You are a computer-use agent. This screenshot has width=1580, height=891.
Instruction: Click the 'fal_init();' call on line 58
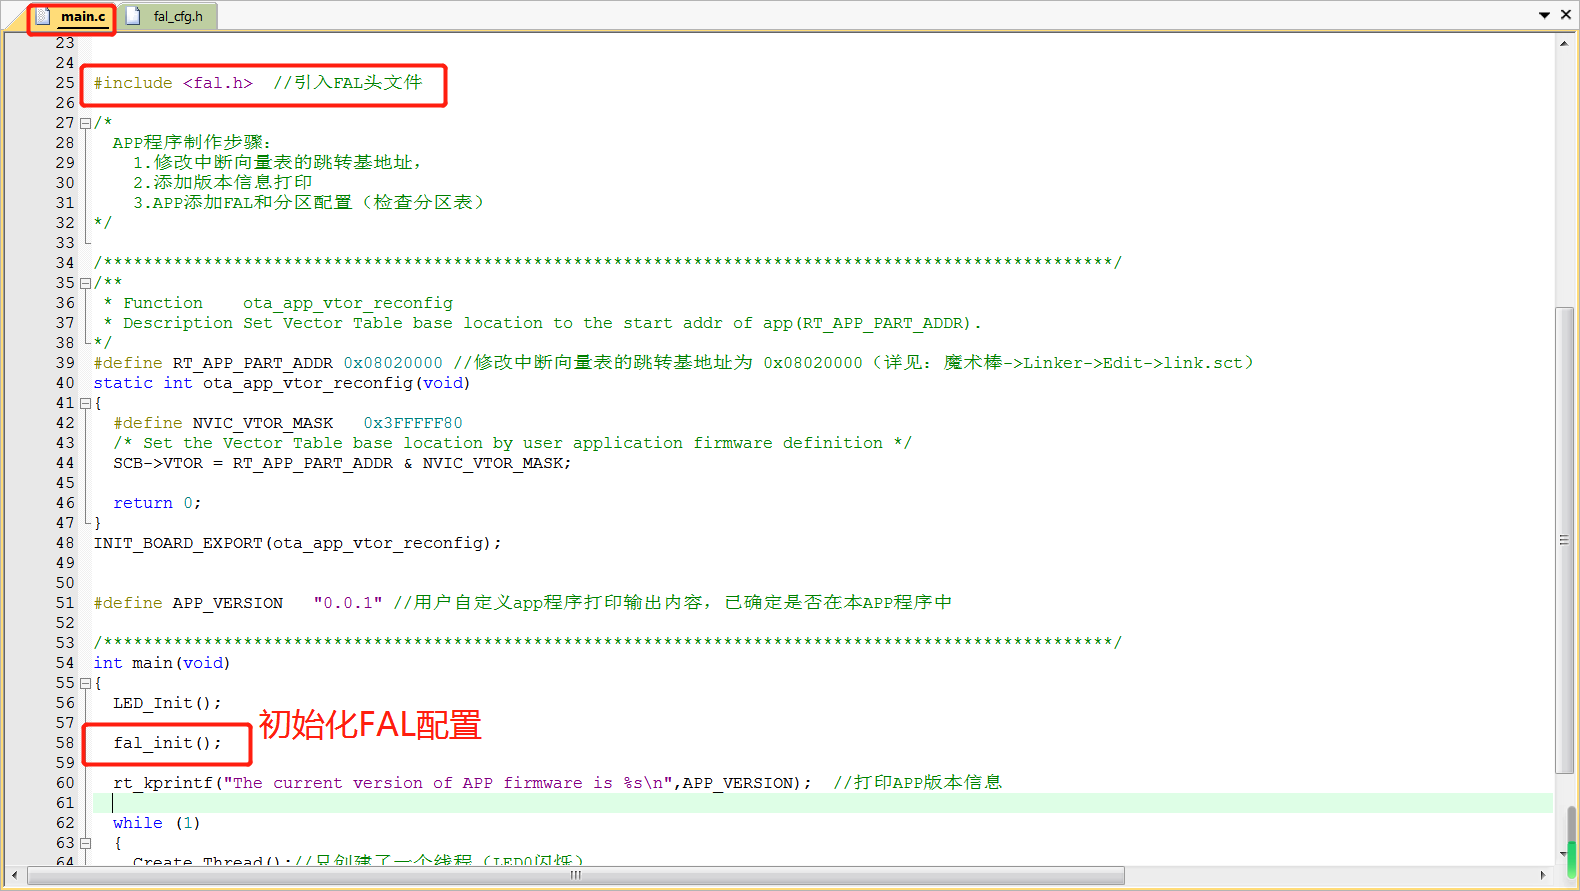167,743
